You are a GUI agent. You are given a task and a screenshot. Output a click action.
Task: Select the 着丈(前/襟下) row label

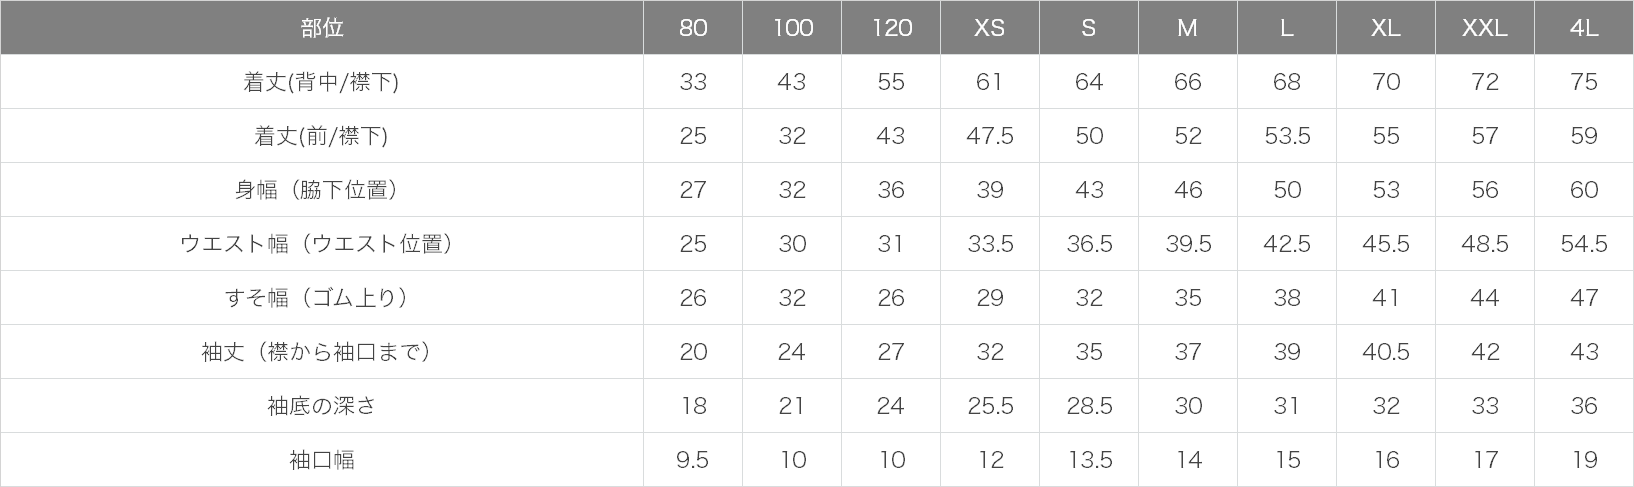click(x=321, y=136)
